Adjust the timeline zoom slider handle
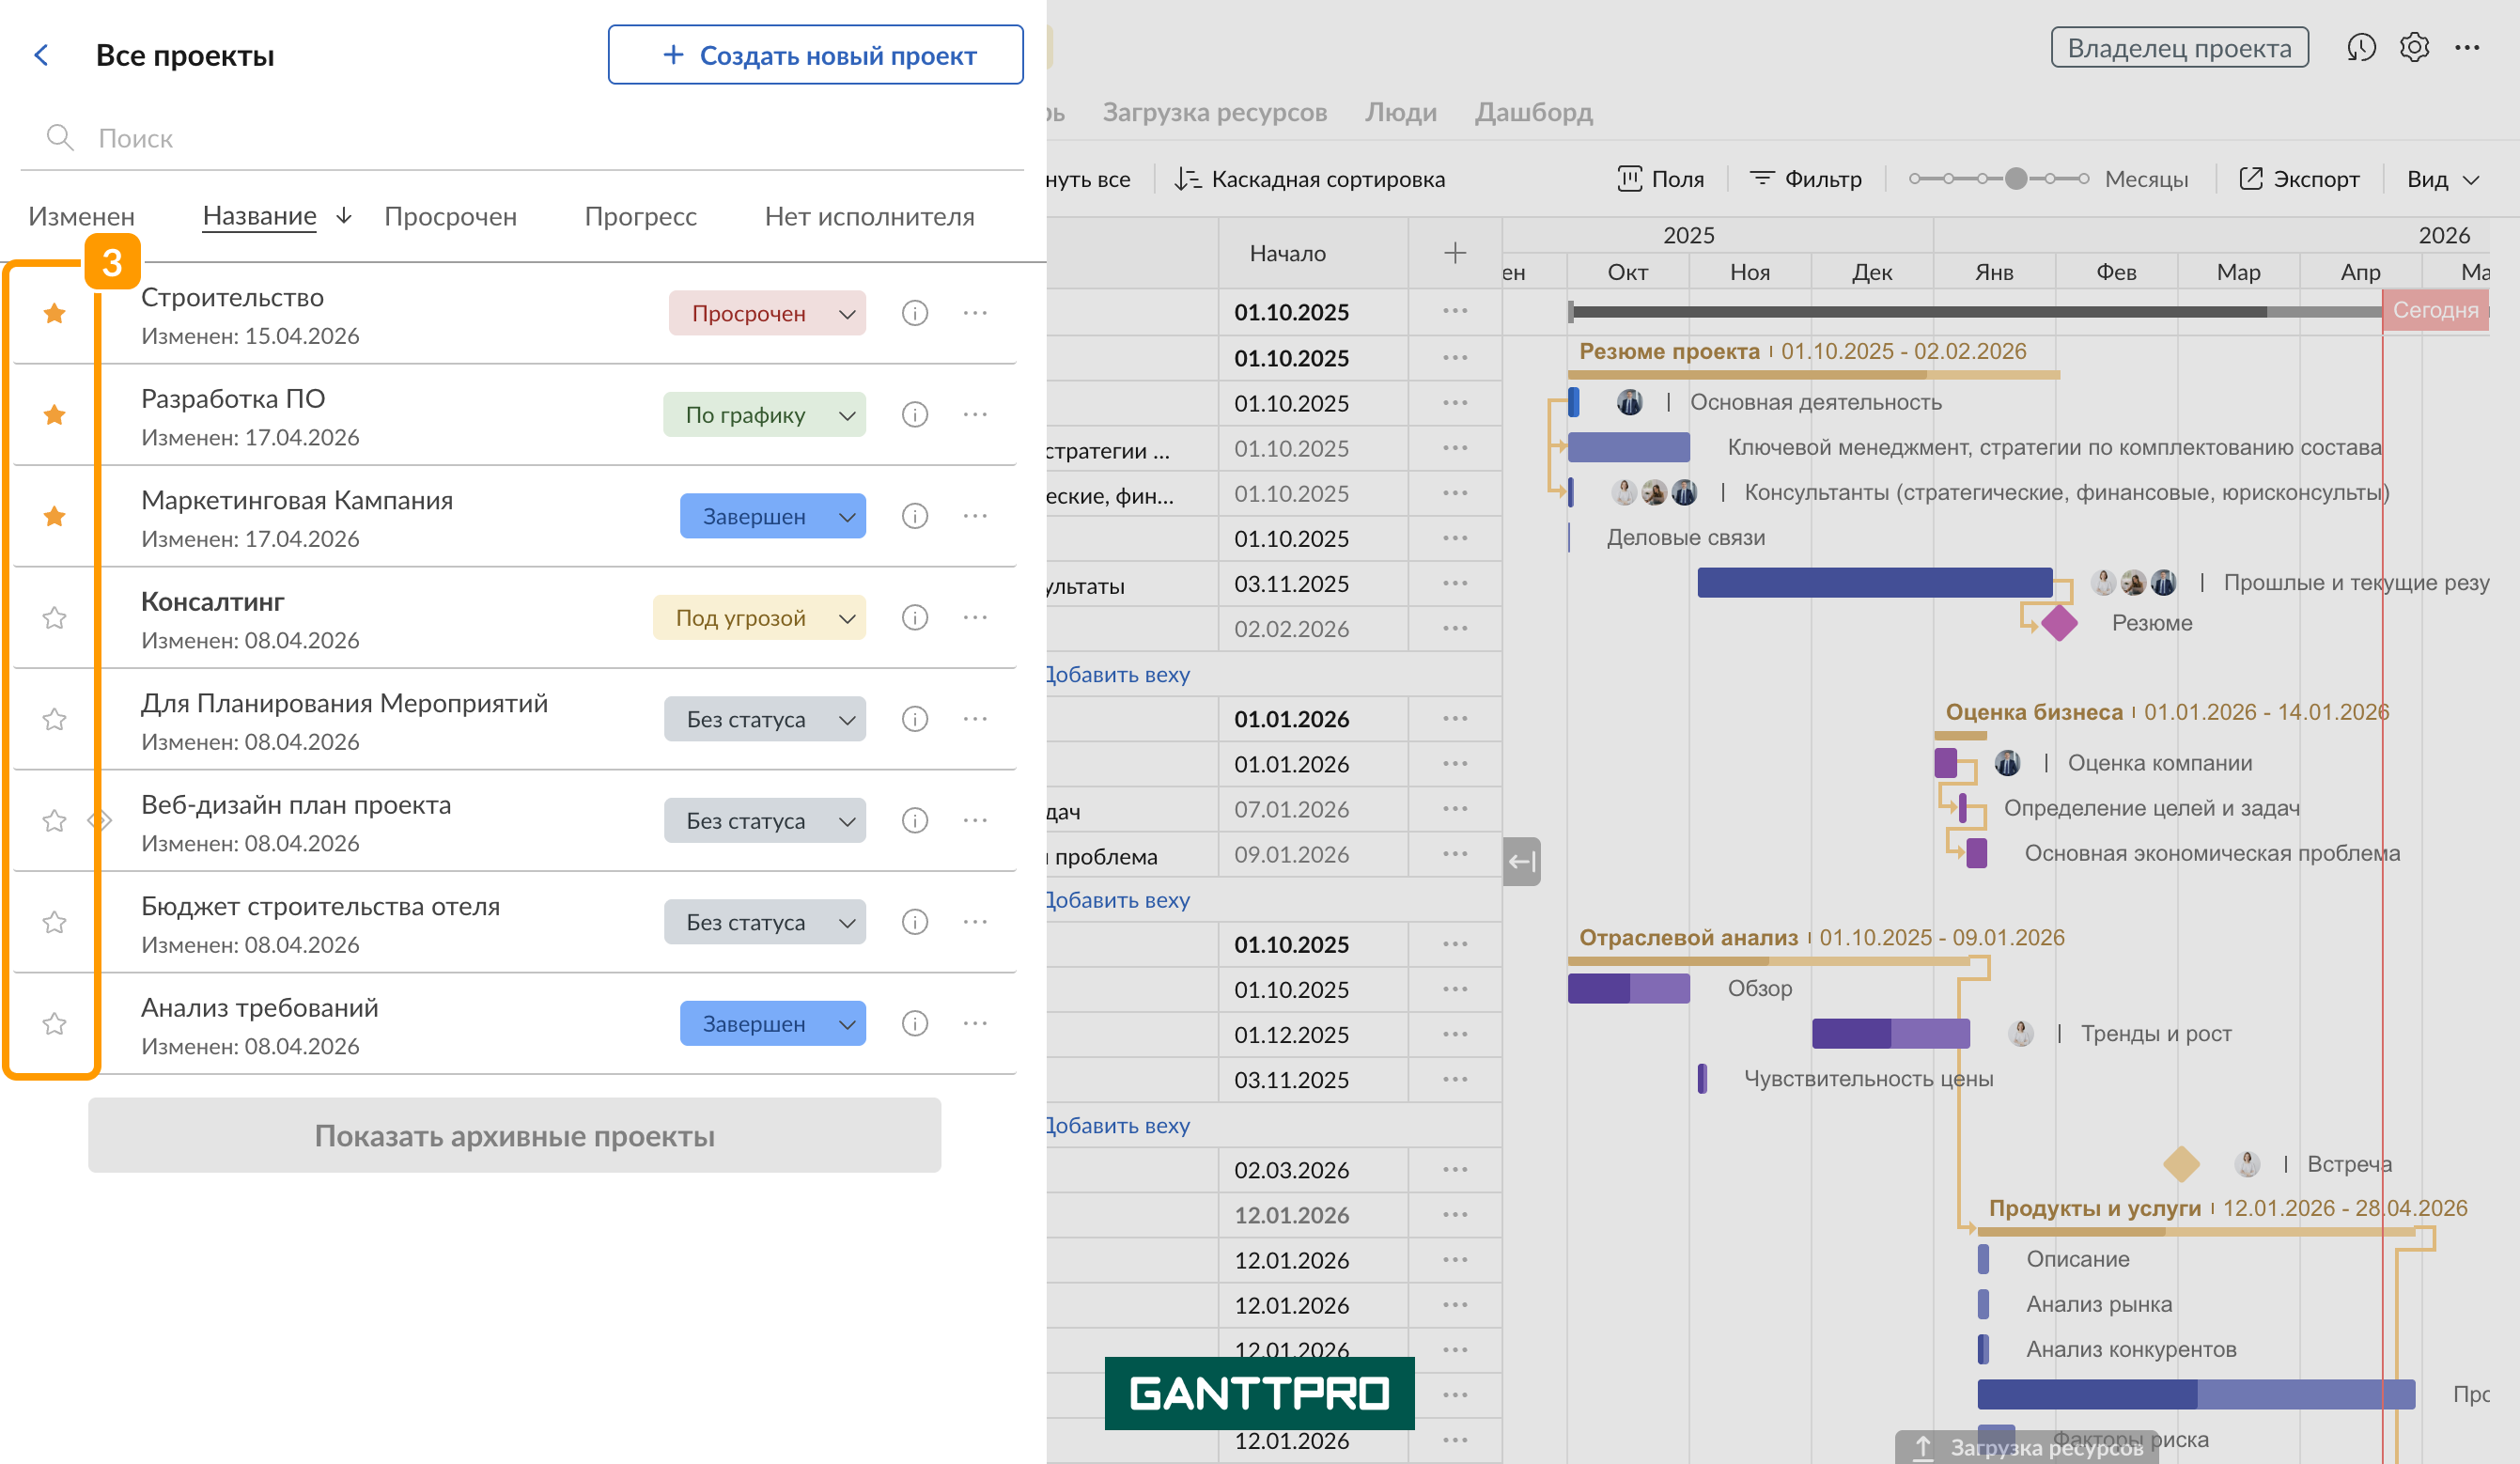Screen dimensions: 2520x1464 pos(2016,179)
